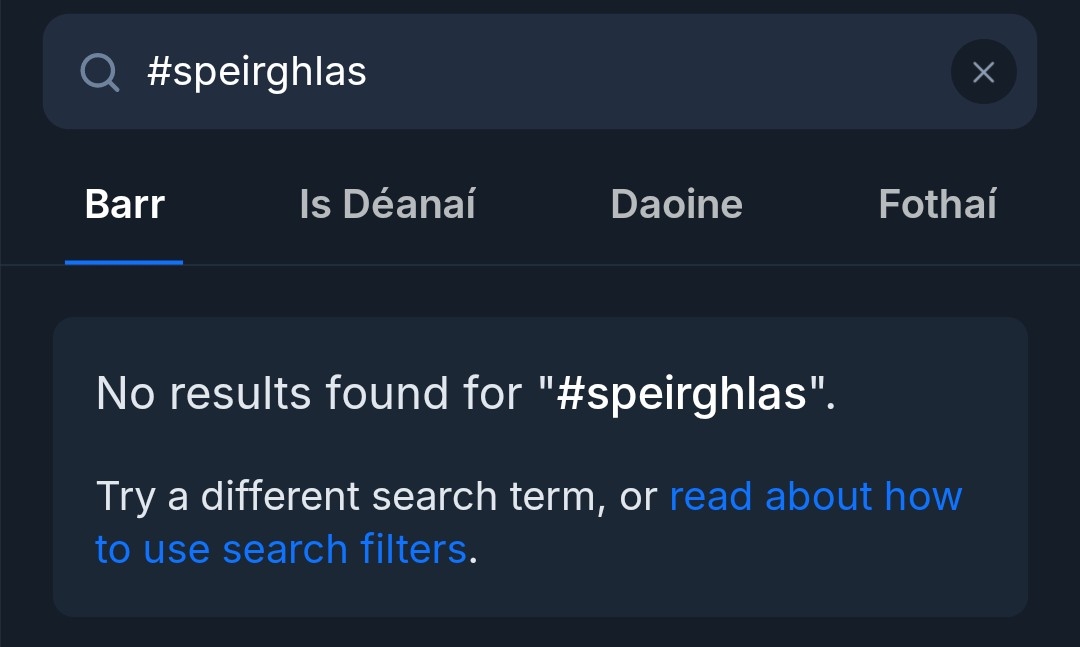Place cursor after #speirghlas query text

click(x=369, y=72)
